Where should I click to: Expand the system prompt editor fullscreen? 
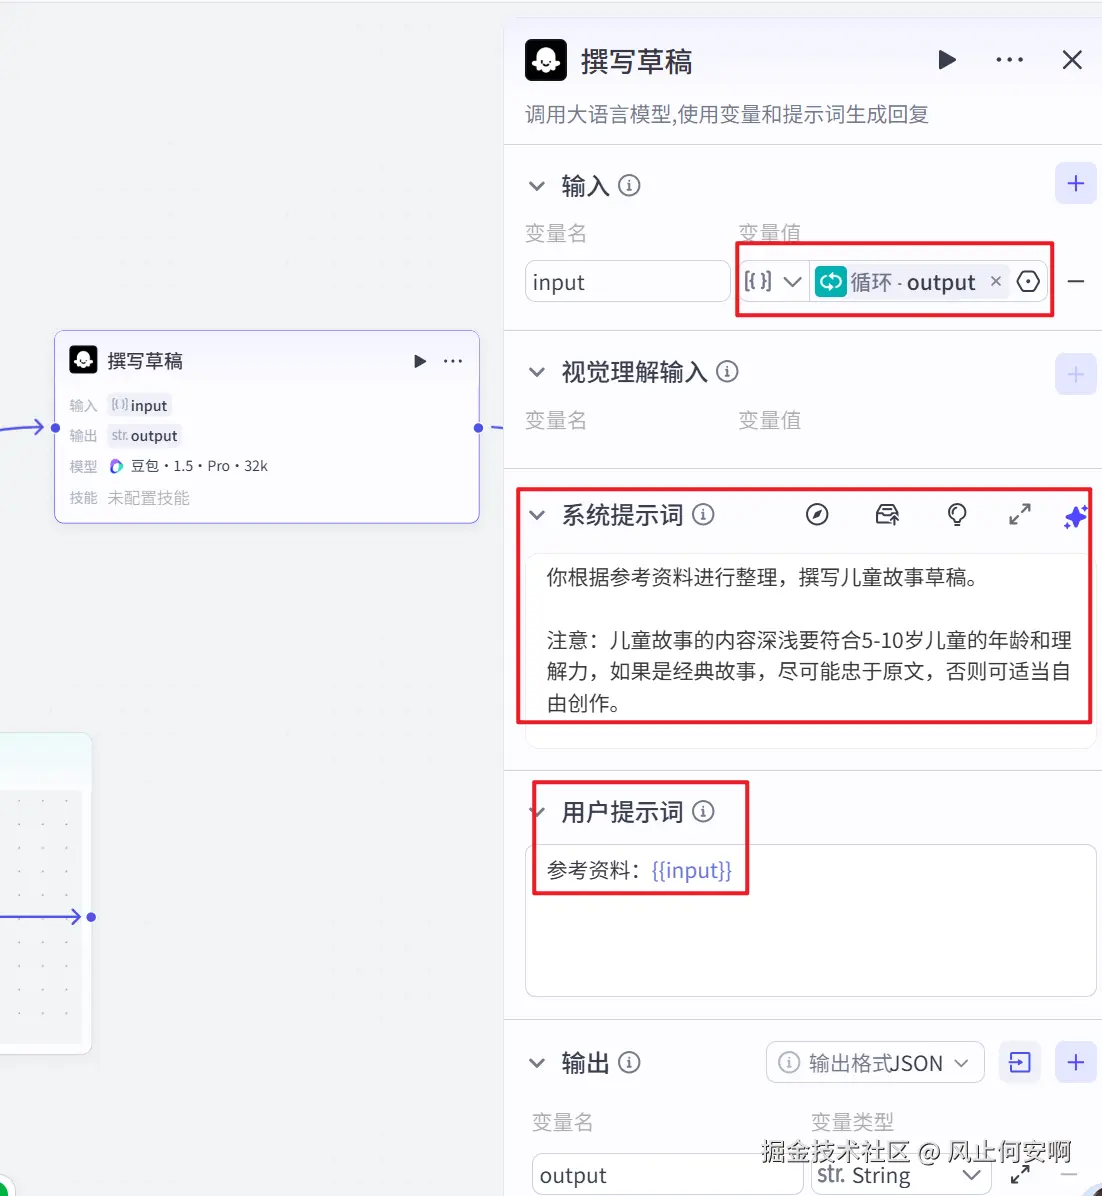(x=1020, y=515)
